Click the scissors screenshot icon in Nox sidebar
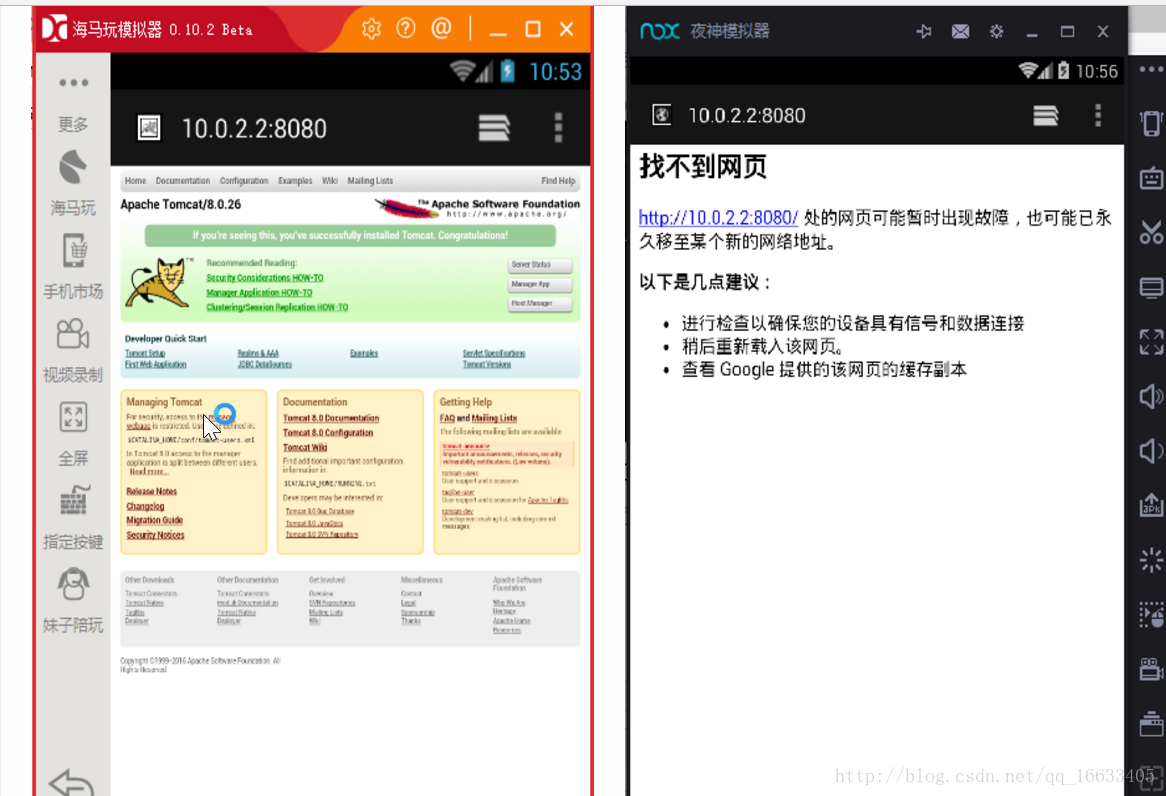Image resolution: width=1166 pixels, height=796 pixels. point(1151,232)
